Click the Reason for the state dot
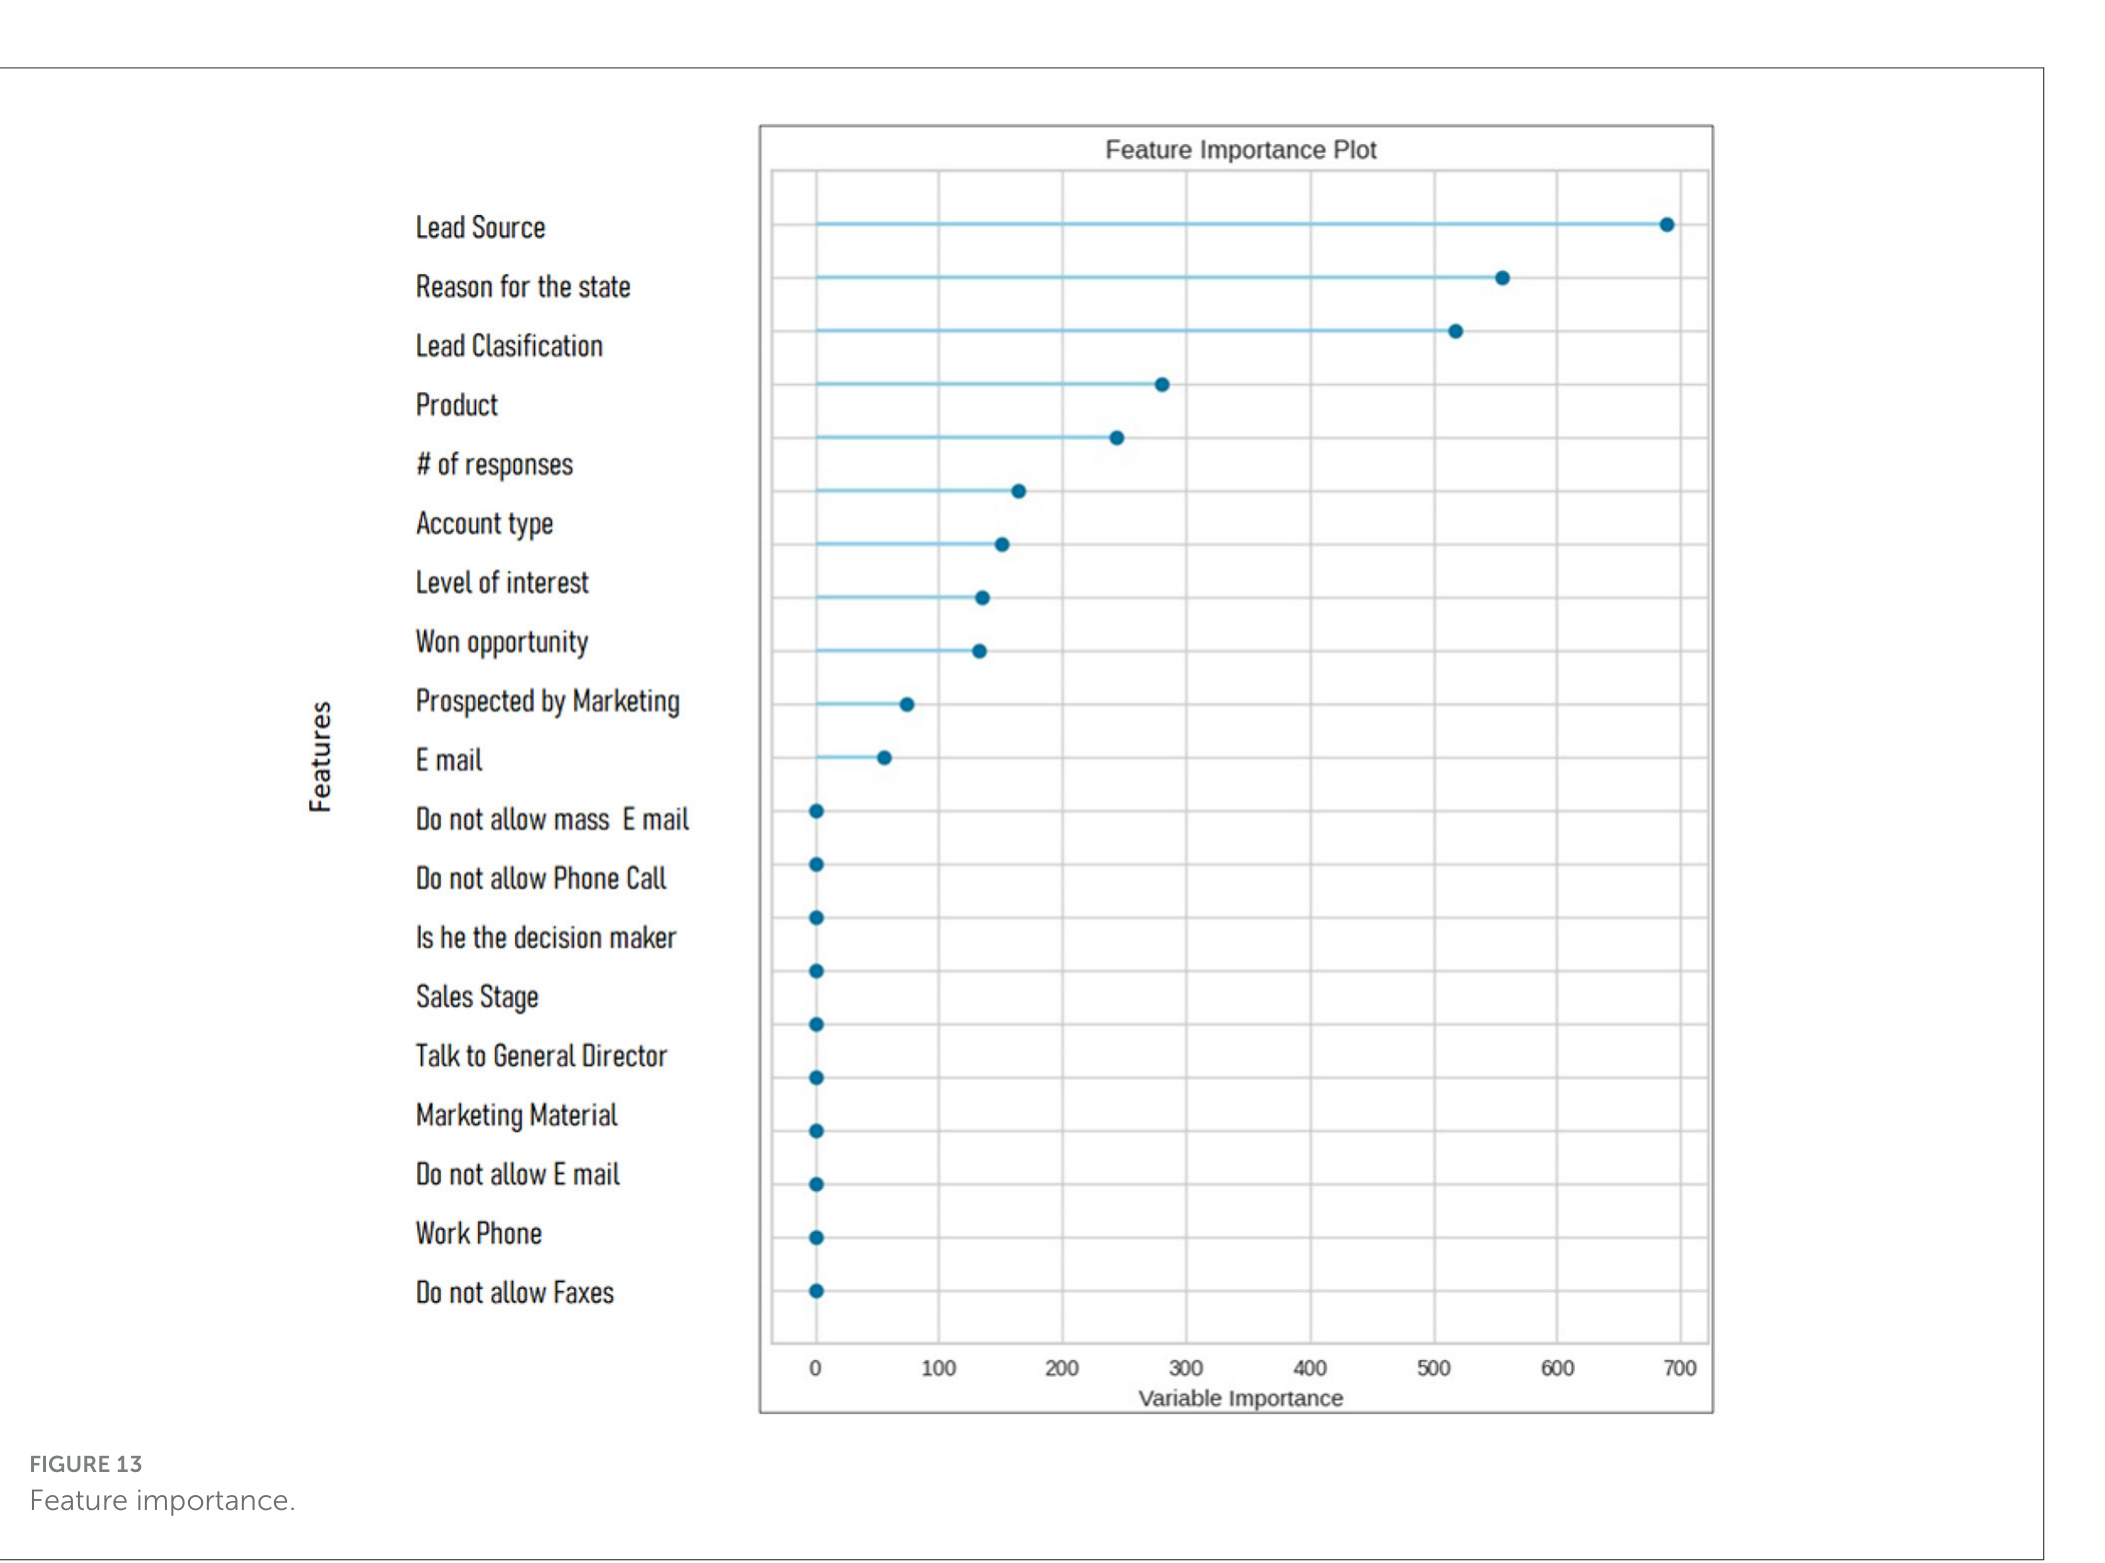This screenshot has height=1563, width=2105. click(1502, 278)
